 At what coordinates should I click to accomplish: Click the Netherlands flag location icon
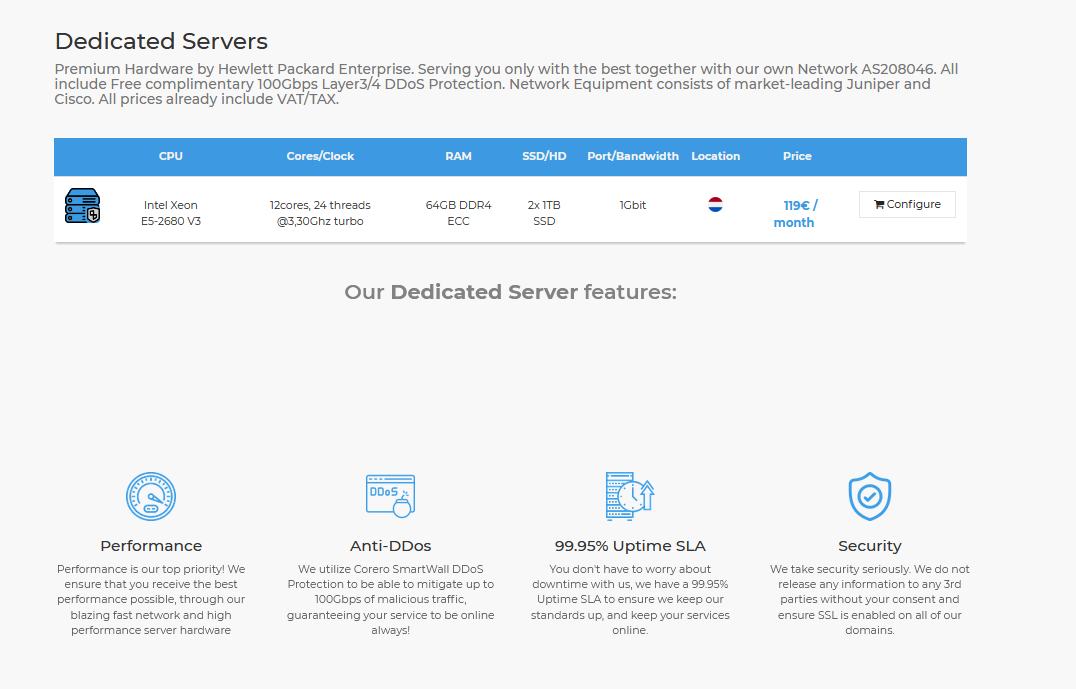click(715, 205)
